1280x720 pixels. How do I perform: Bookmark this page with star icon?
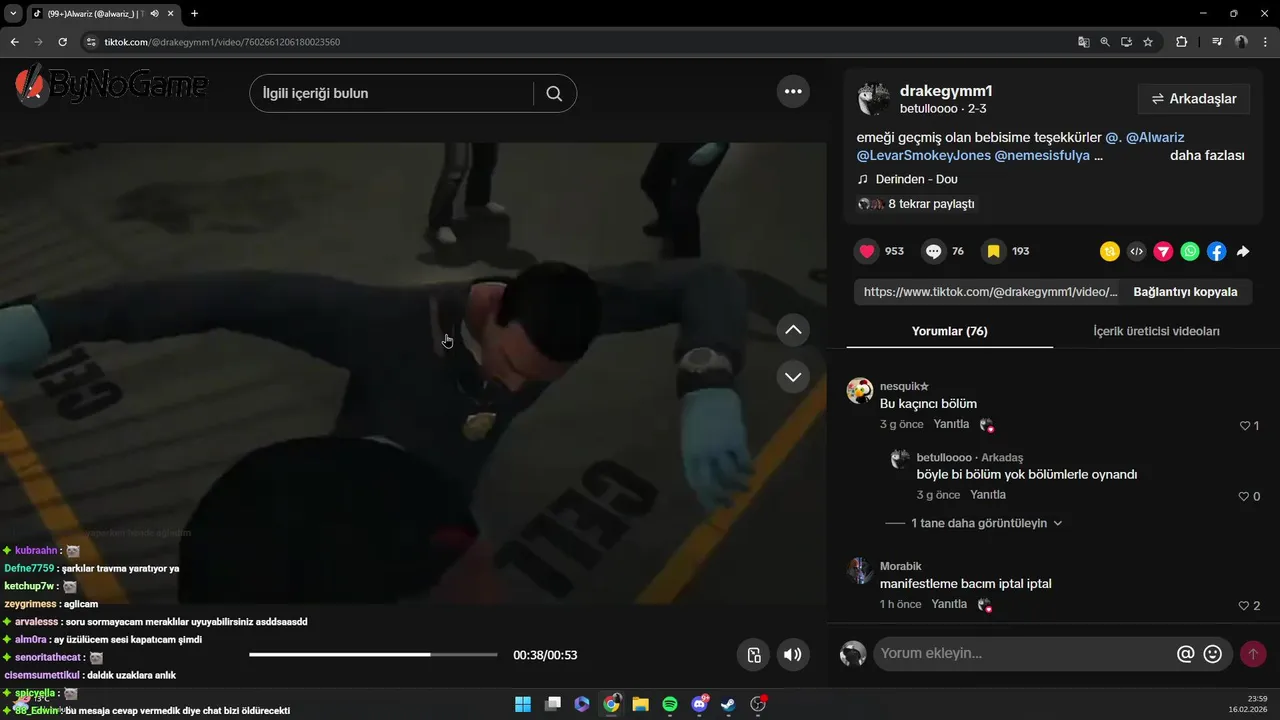[x=1148, y=42]
